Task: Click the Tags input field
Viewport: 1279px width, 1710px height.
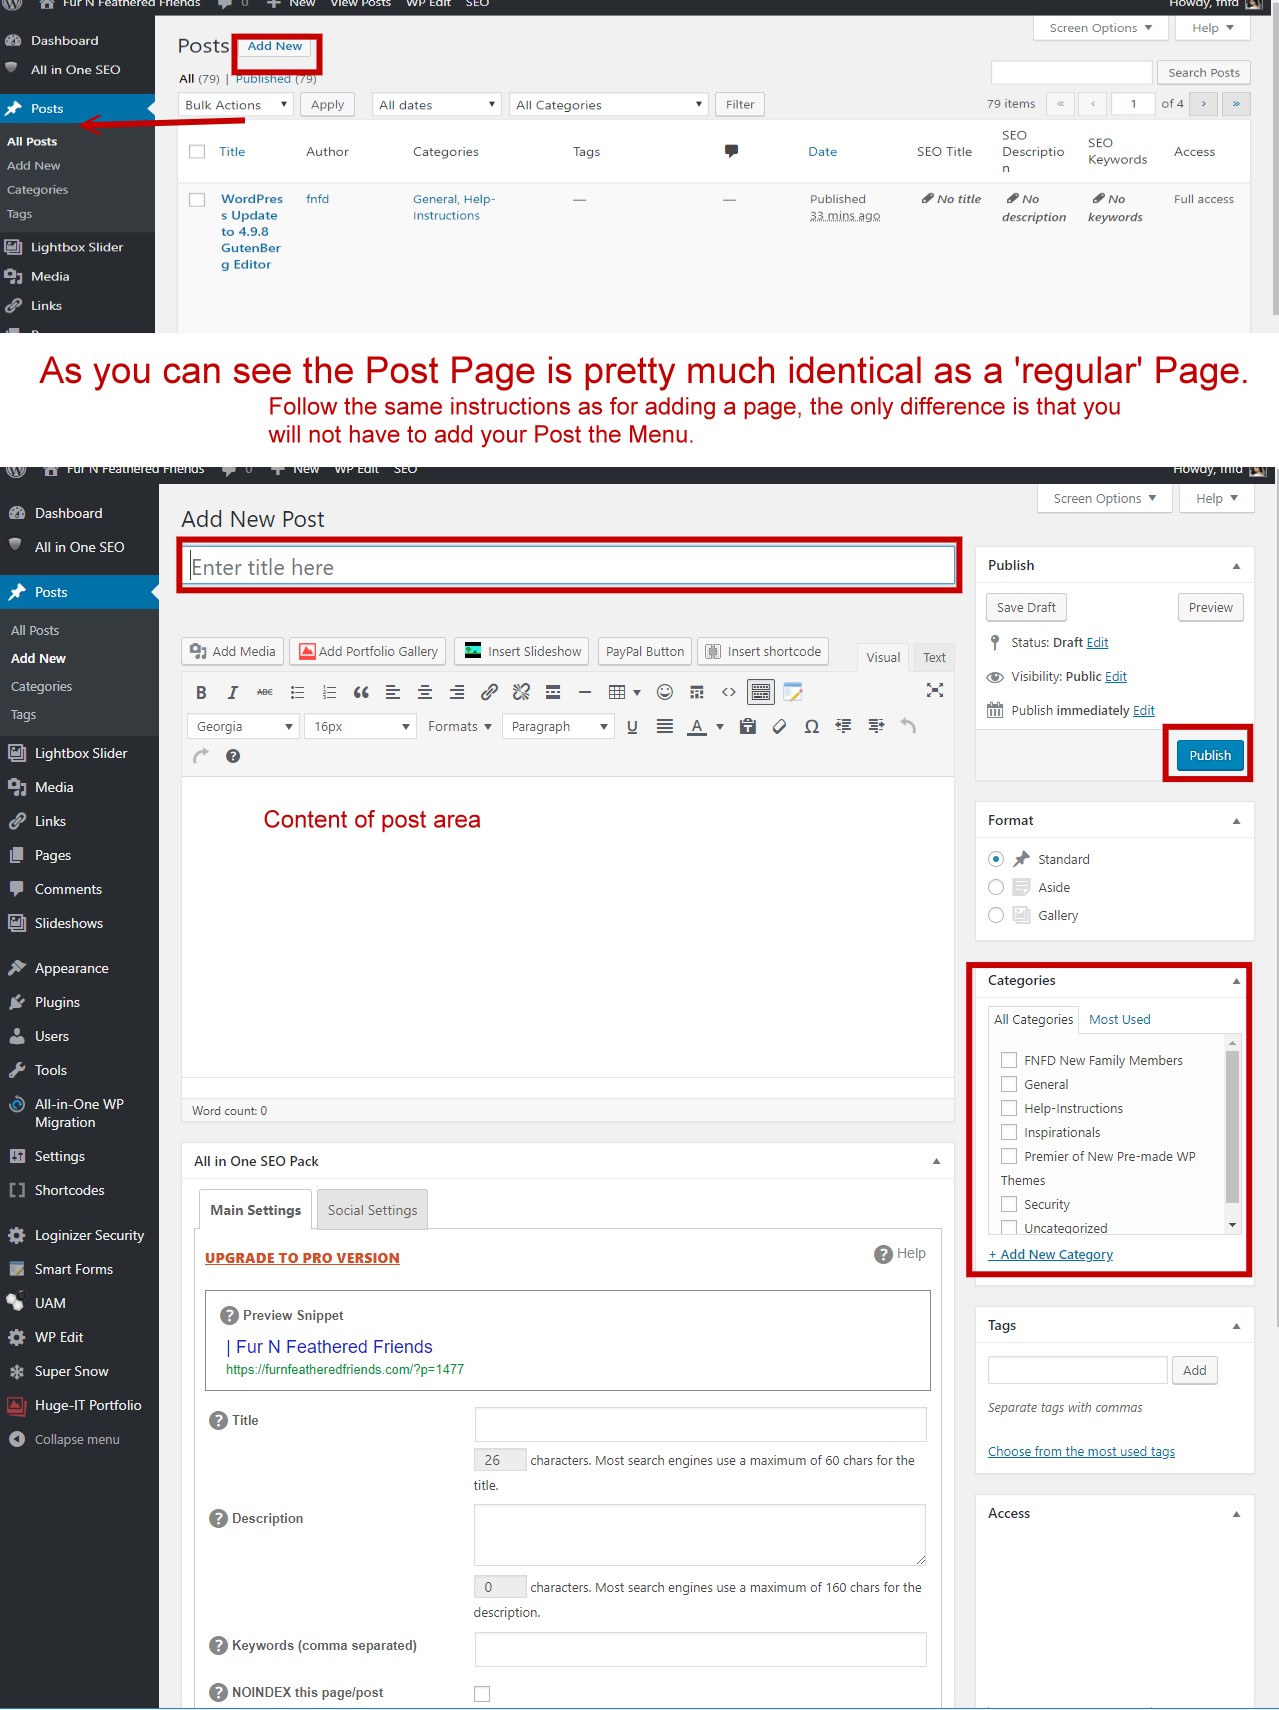Action: [x=1077, y=1370]
